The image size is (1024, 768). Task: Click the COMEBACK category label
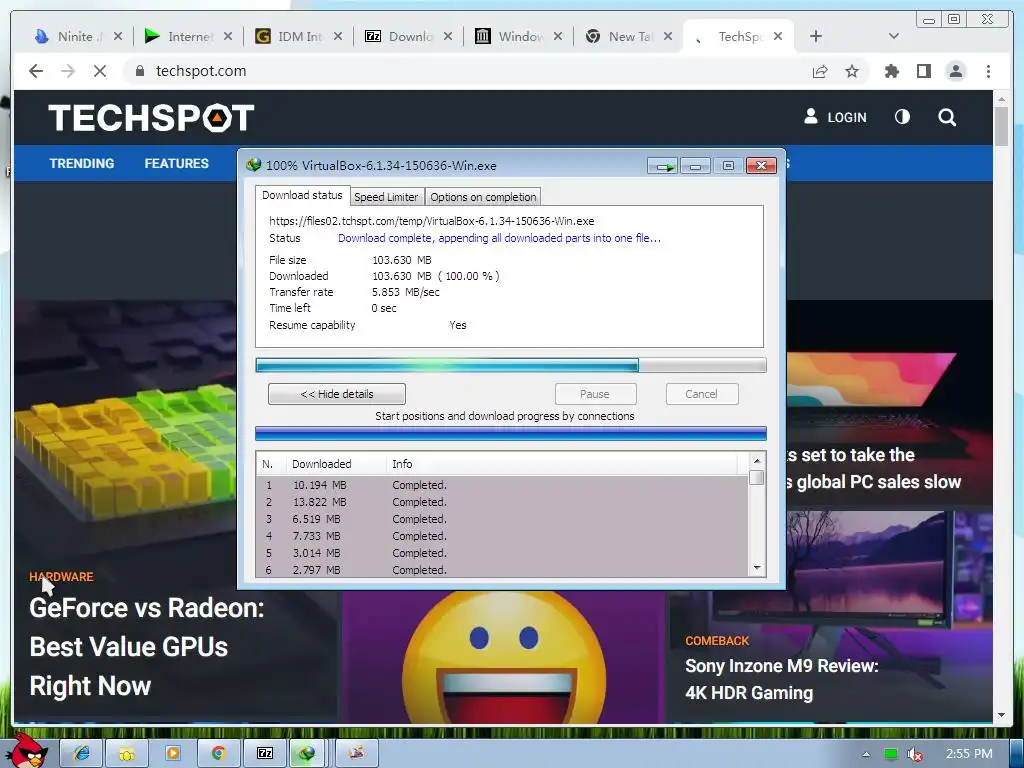click(x=717, y=641)
